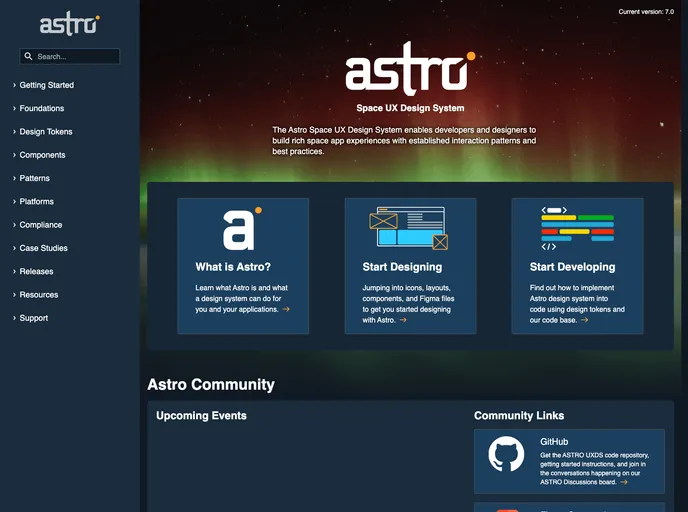The width and height of the screenshot is (688, 512).
Task: Click the astro logo in the sidebar
Action: point(69,25)
